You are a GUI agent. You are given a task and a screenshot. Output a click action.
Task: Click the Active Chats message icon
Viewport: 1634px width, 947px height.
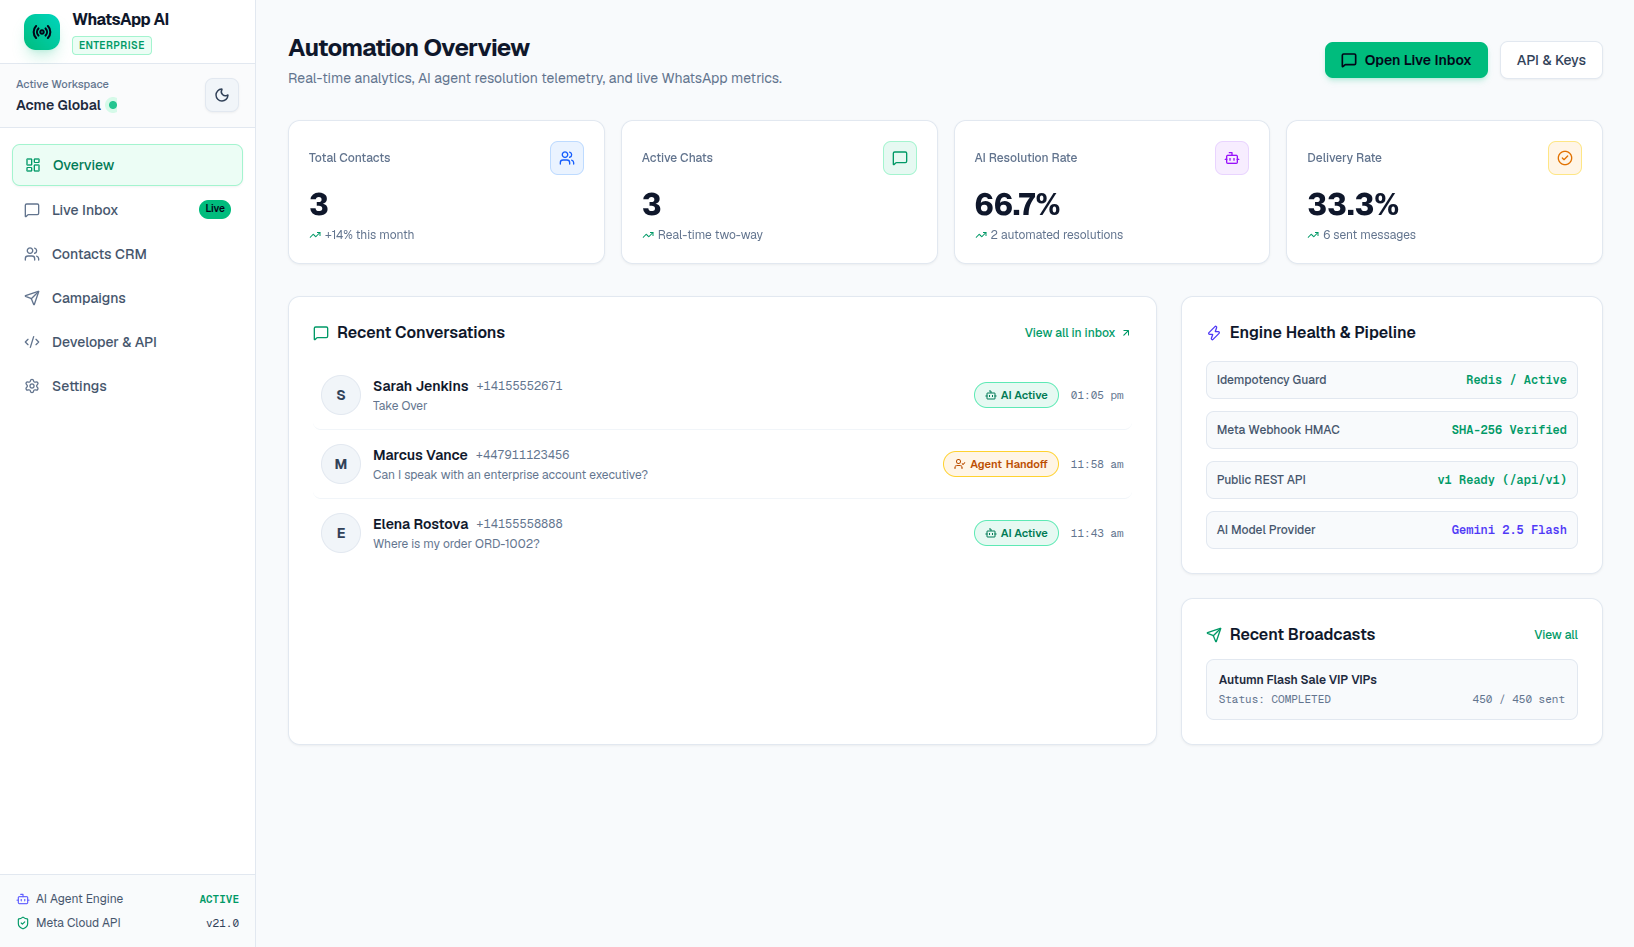[x=900, y=158]
